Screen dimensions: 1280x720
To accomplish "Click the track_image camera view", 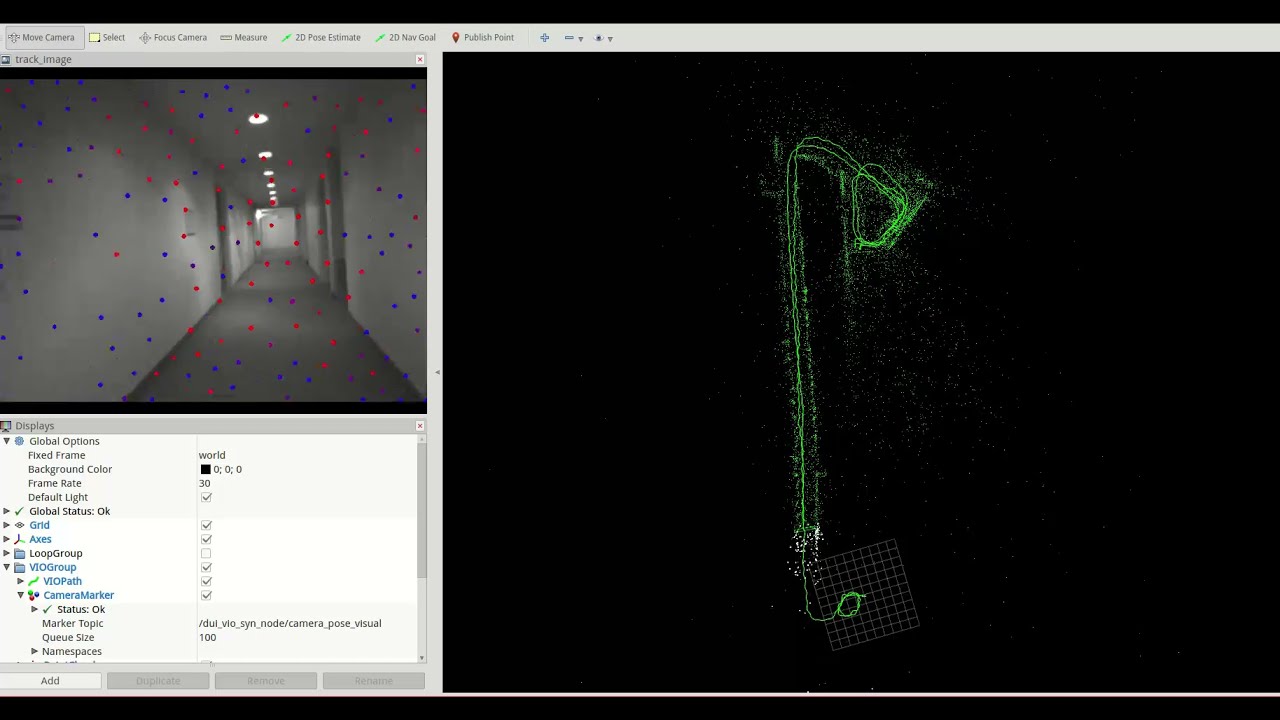I will click(213, 241).
